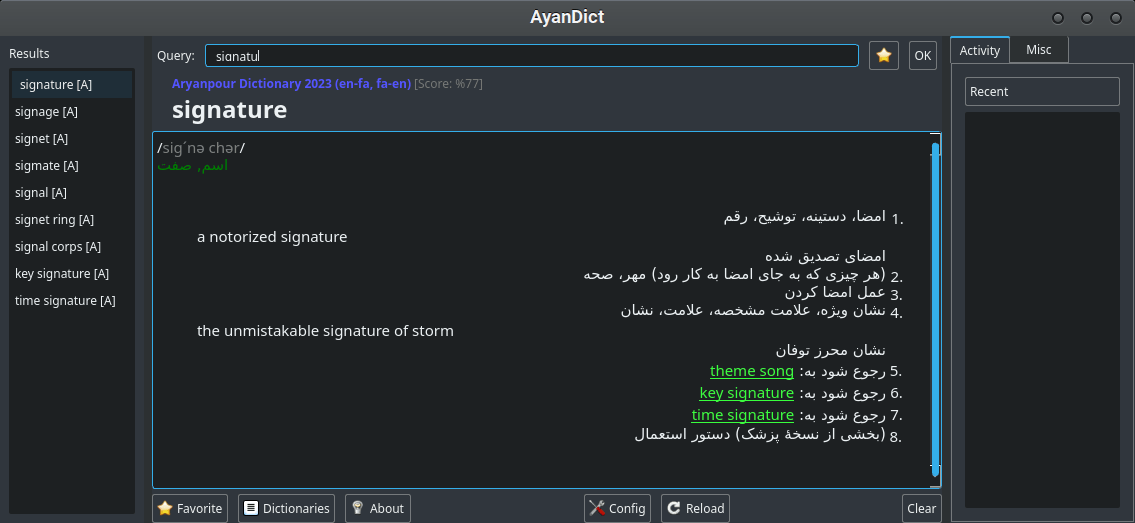Click the Query input field
Viewport: 1135px width, 523px height.
click(x=531, y=56)
